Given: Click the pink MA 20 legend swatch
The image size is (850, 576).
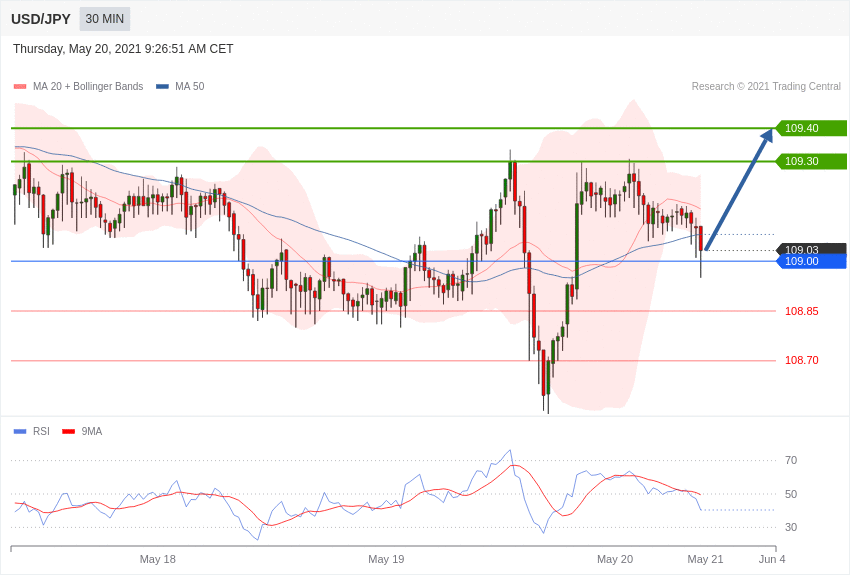Looking at the screenshot, I should [x=20, y=86].
